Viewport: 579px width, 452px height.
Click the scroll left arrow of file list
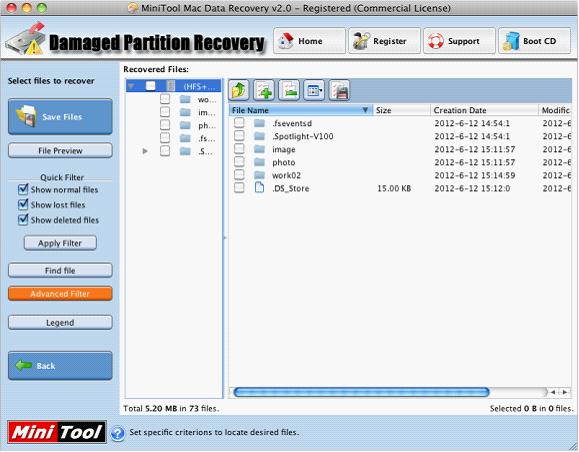553,392
